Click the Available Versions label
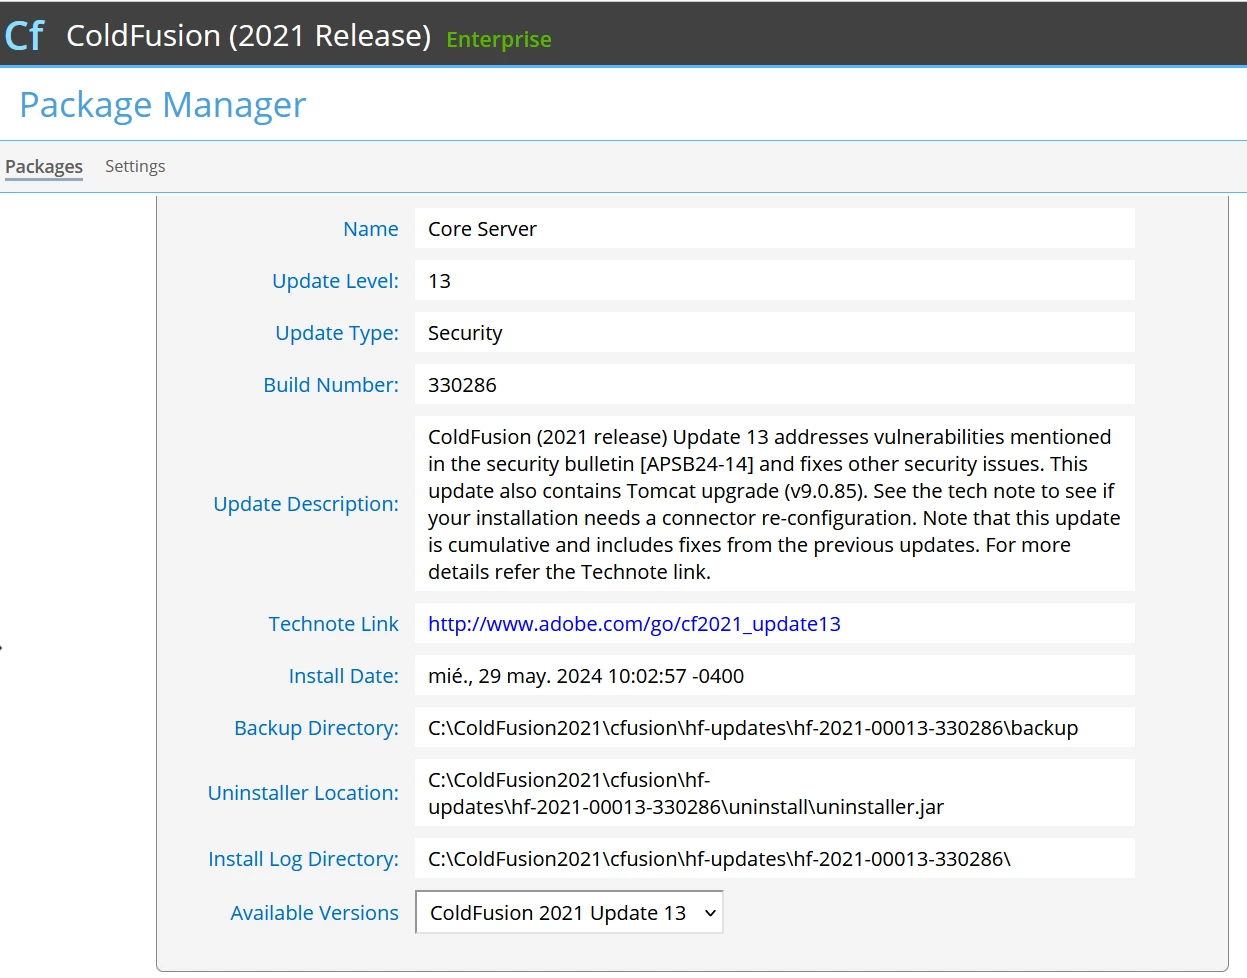Screen dimensions: 1247x978 (314, 913)
